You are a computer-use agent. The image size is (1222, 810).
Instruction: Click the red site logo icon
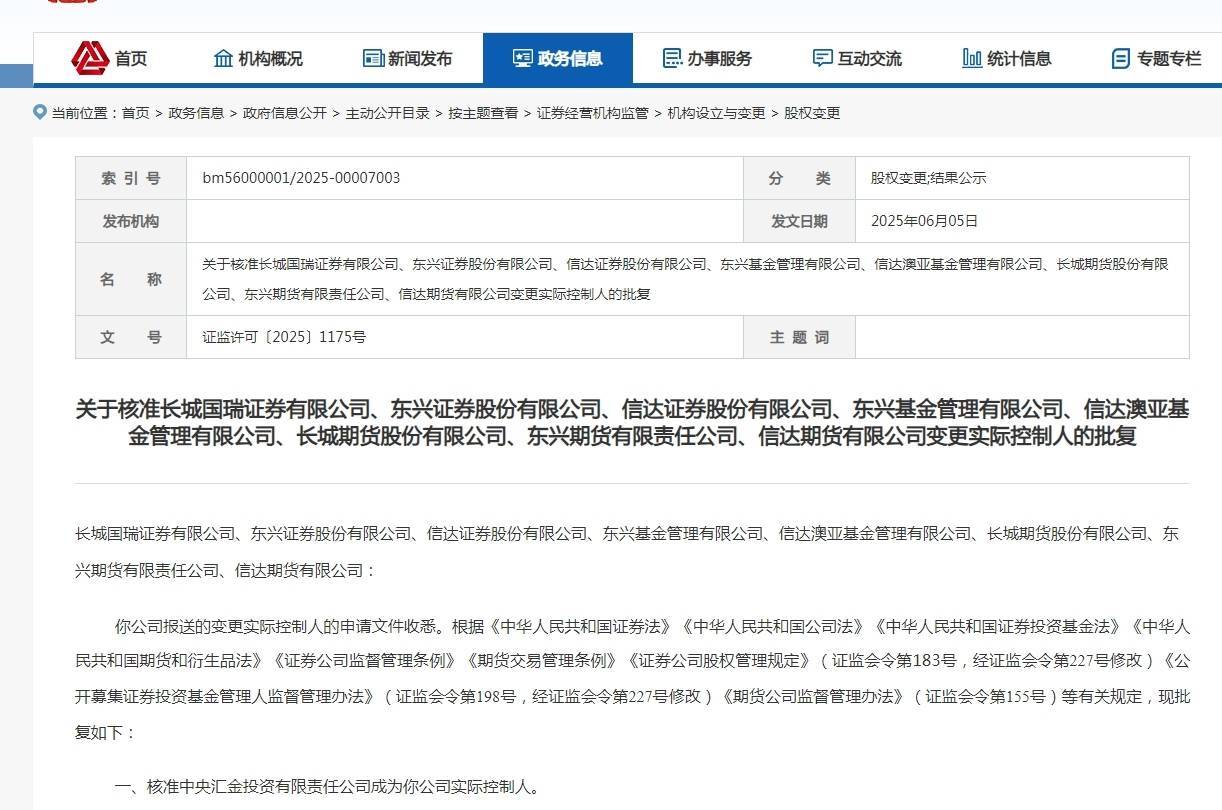(x=90, y=58)
